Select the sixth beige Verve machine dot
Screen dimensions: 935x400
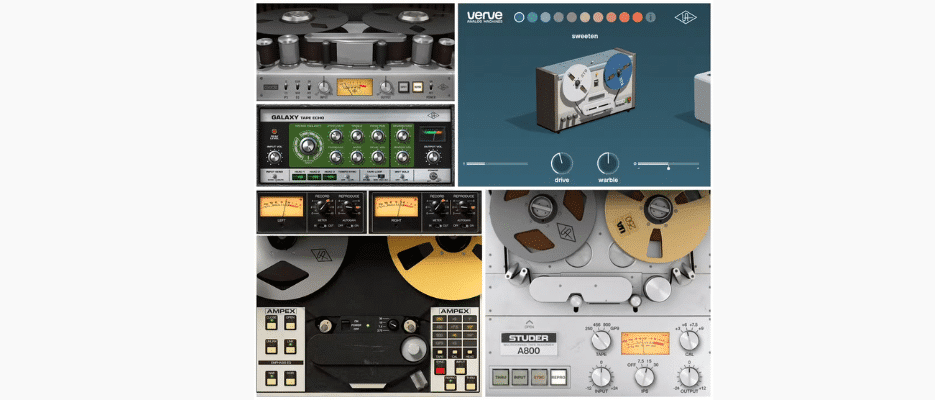tap(584, 17)
